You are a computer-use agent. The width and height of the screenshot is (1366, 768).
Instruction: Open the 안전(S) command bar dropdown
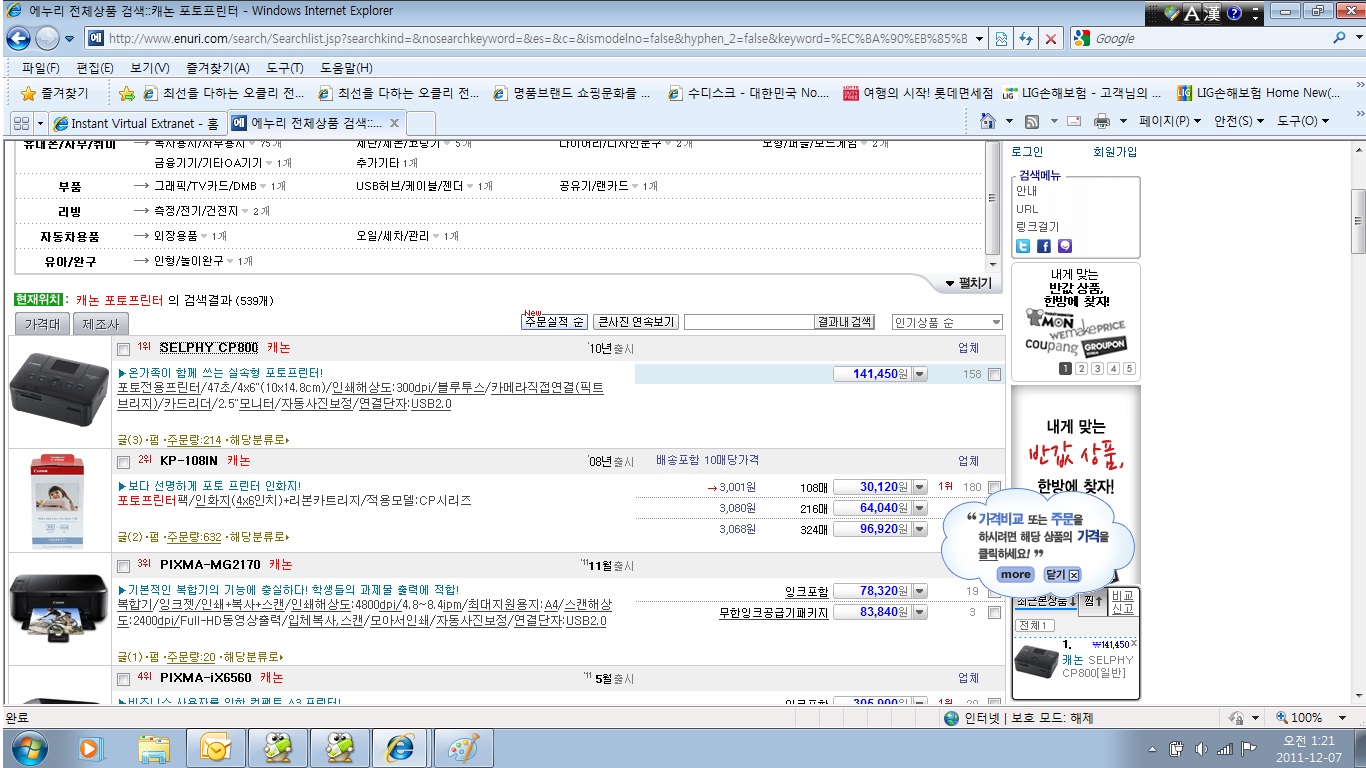pyautogui.click(x=1239, y=121)
